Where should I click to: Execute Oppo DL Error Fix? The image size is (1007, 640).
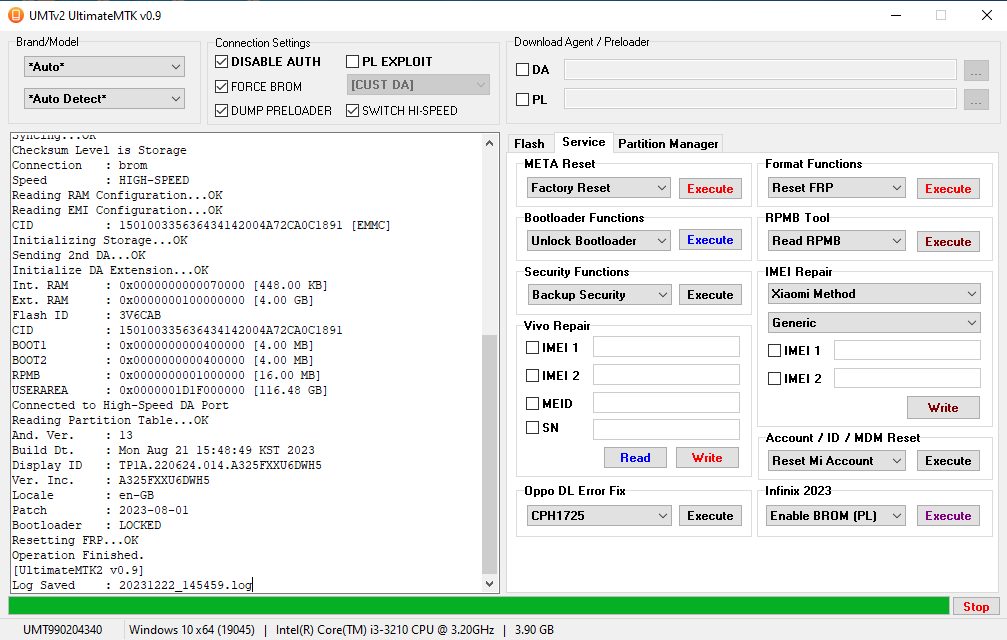(x=710, y=515)
